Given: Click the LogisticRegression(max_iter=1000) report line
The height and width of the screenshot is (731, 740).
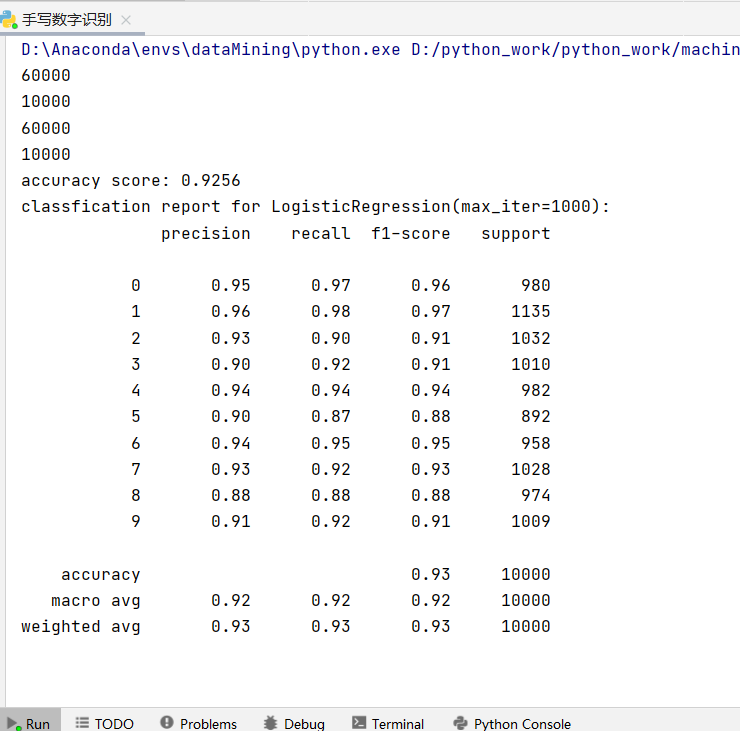Looking at the screenshot, I should click(x=315, y=207).
